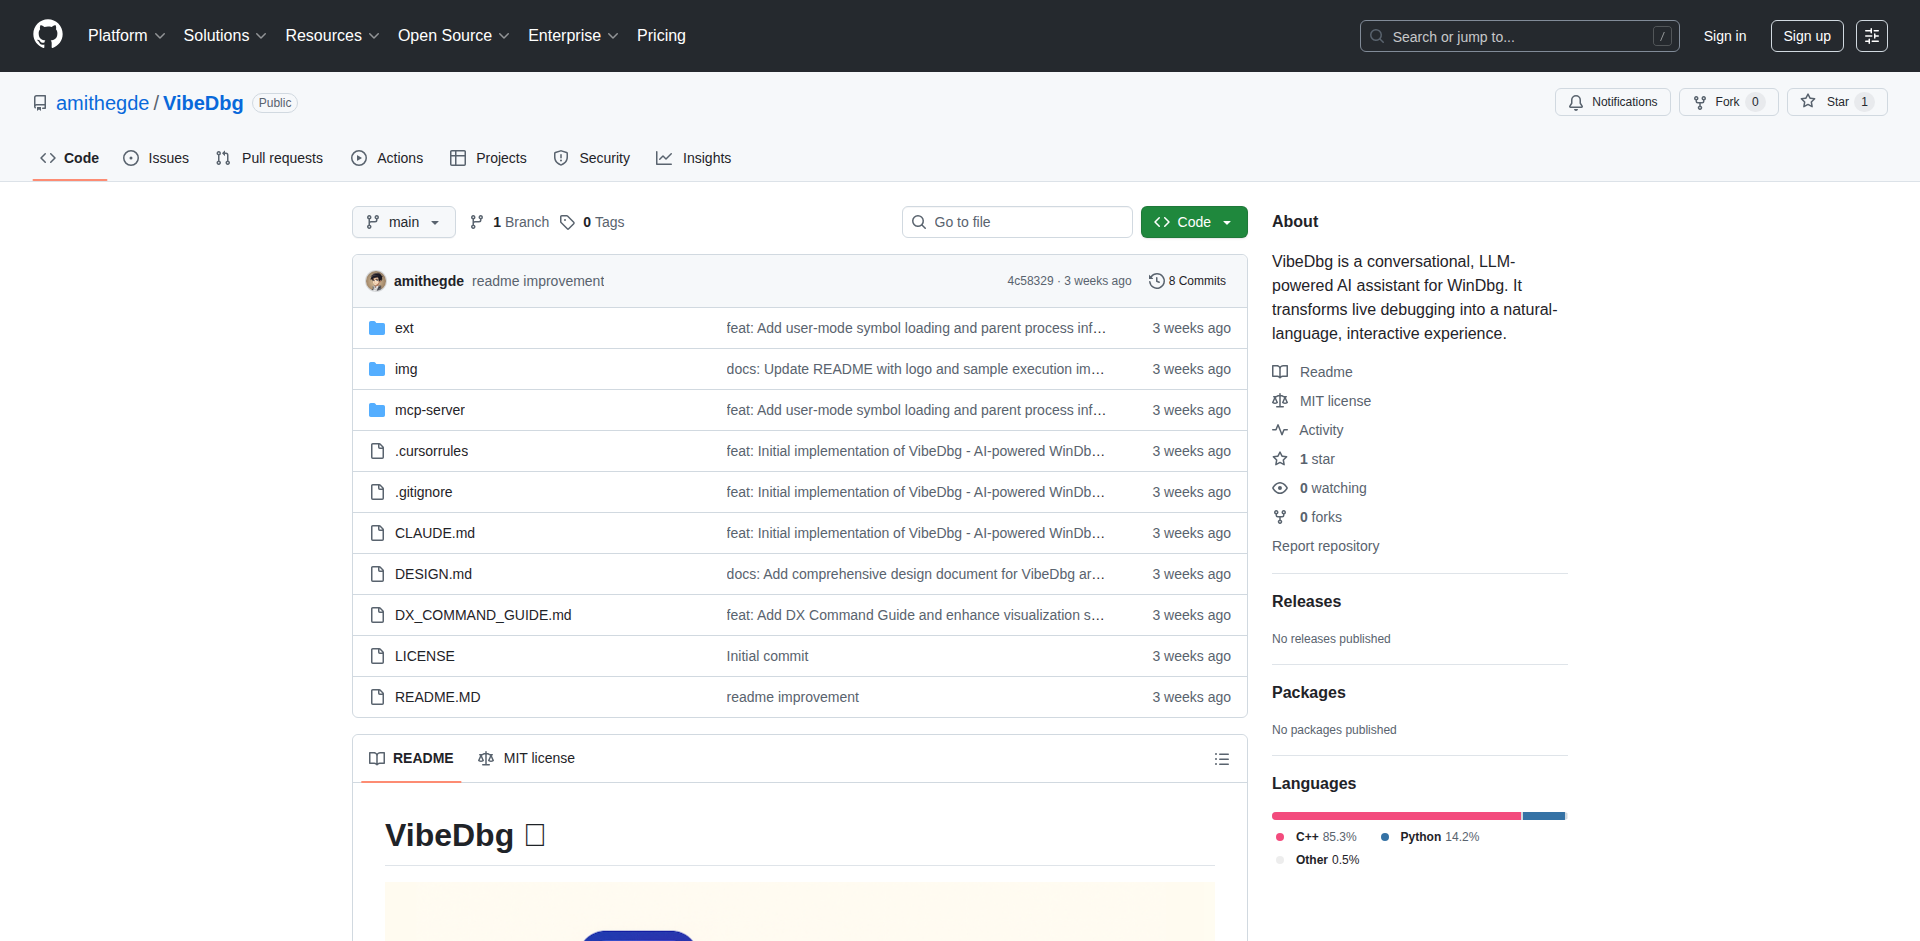The image size is (1920, 941).
Task: Fork the repository with Fork button
Action: [x=1728, y=102]
